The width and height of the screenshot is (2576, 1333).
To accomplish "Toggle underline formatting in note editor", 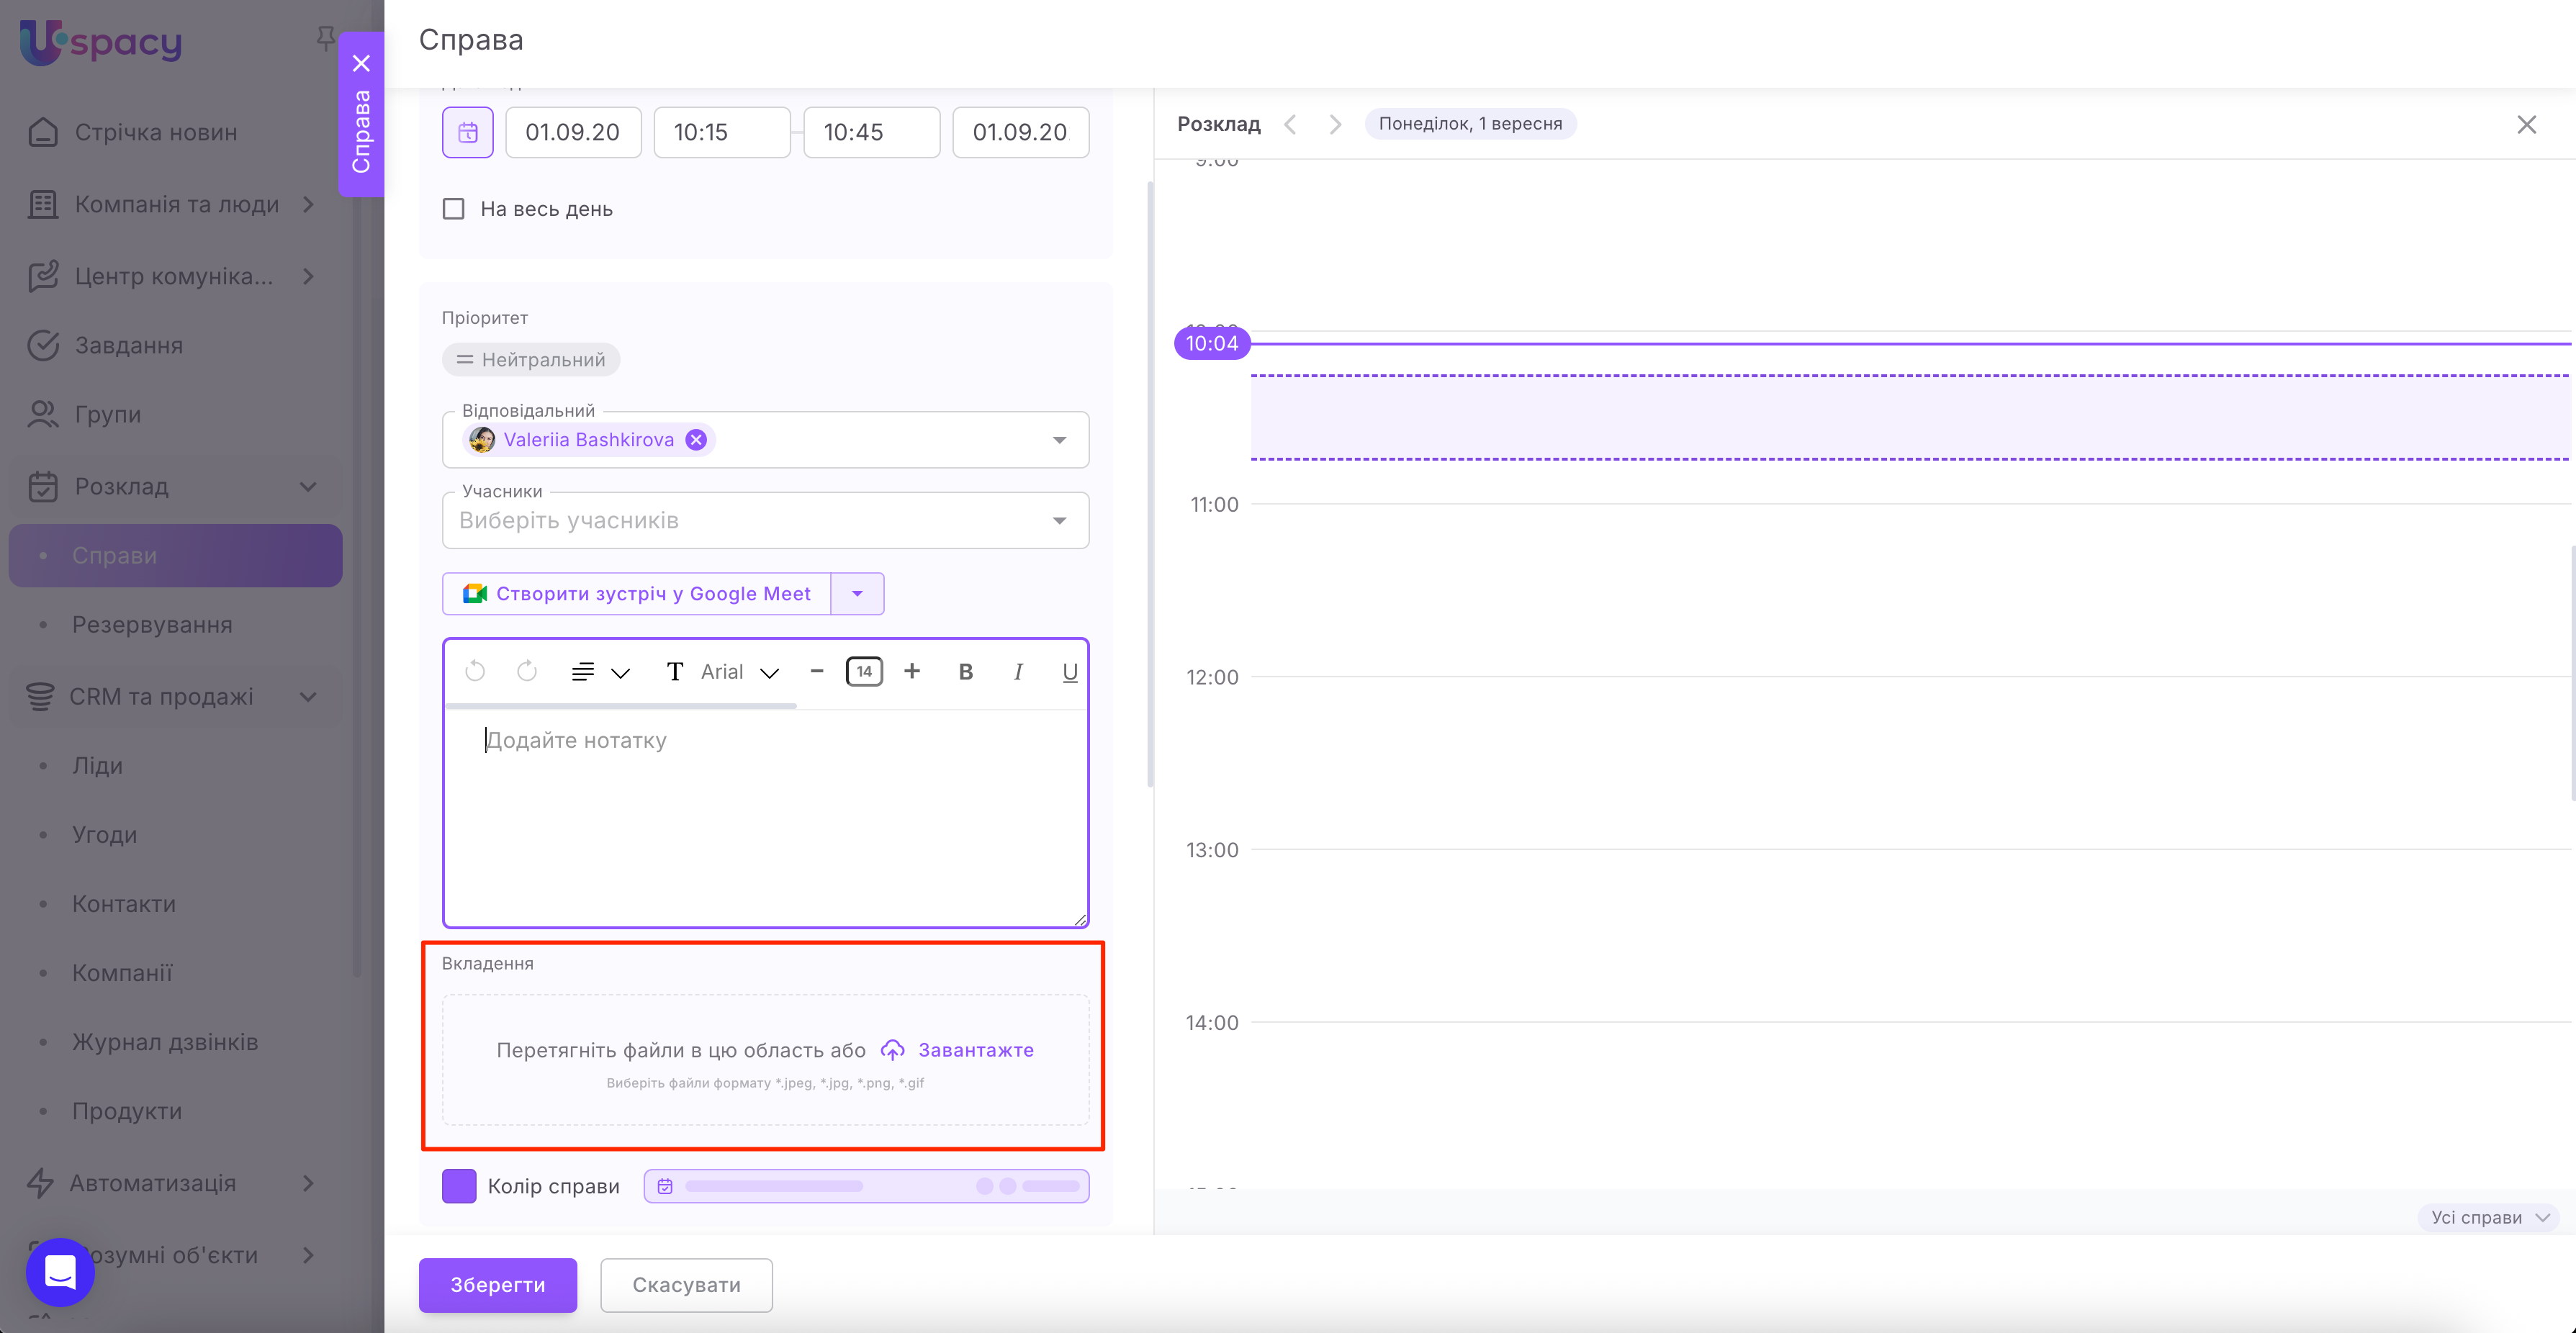I will pos(1069,671).
